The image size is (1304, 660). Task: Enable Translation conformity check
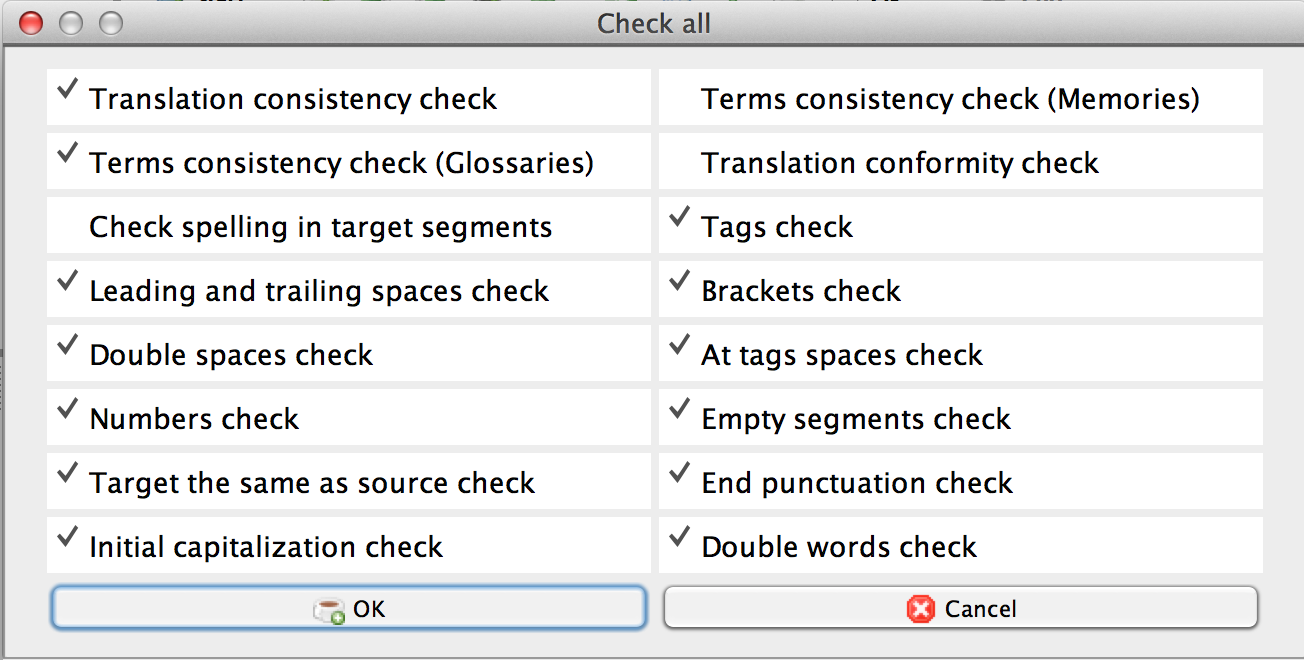point(900,163)
